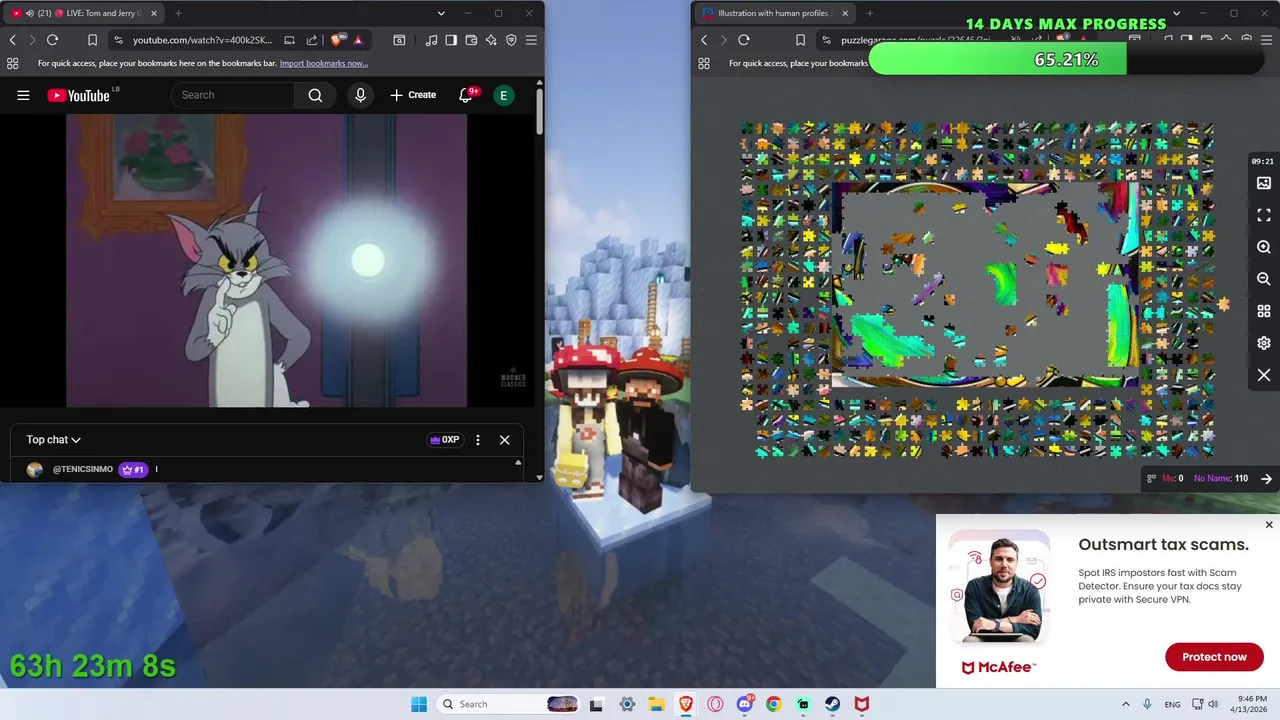Bookmark the YouTube page
The image size is (1280, 720).
point(92,40)
